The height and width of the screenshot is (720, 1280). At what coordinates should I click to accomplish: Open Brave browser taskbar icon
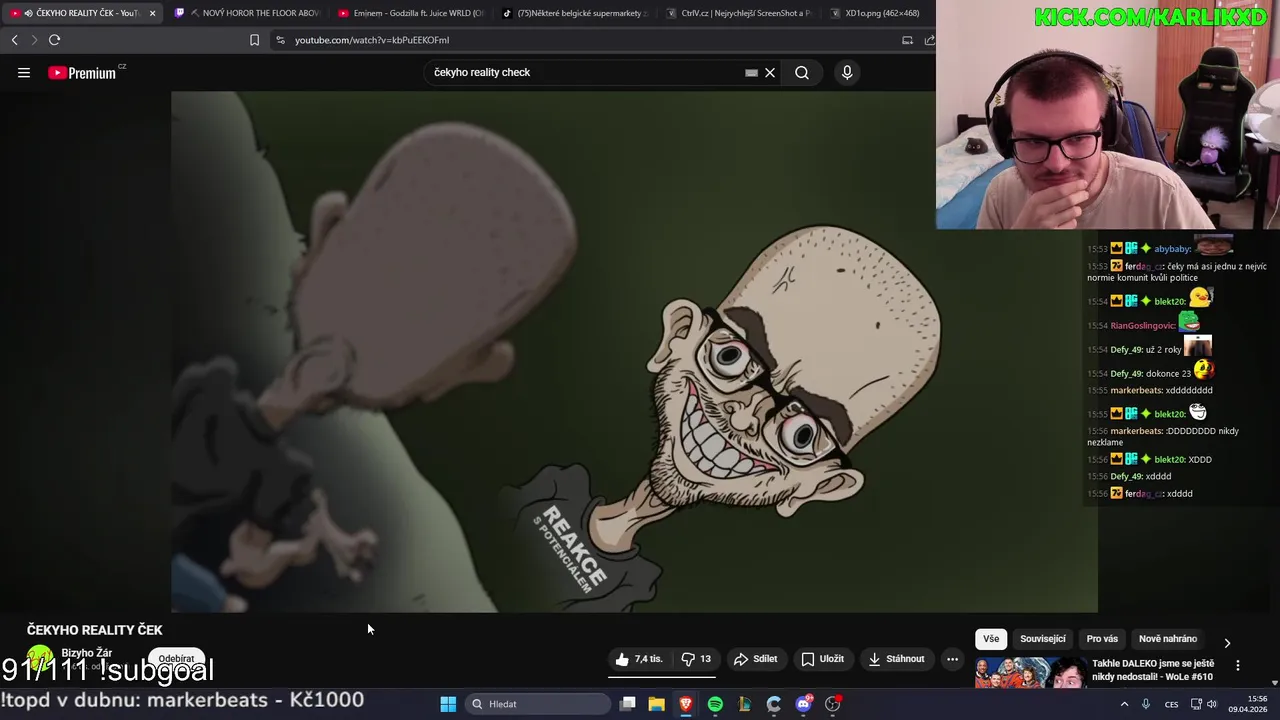pos(686,704)
